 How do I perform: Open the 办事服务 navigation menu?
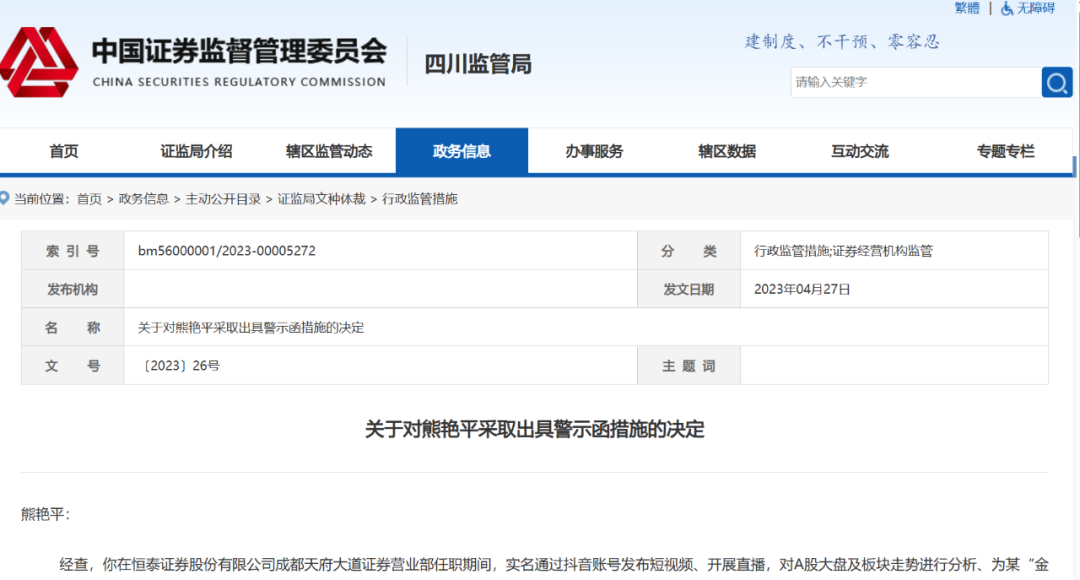596,150
